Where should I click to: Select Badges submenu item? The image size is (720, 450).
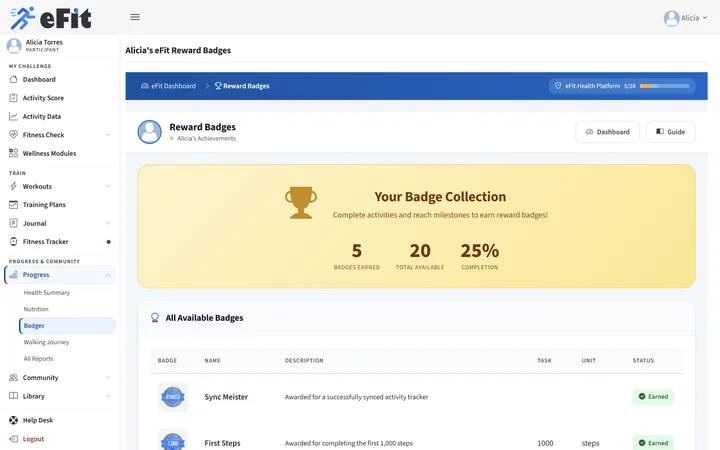[x=67, y=326]
